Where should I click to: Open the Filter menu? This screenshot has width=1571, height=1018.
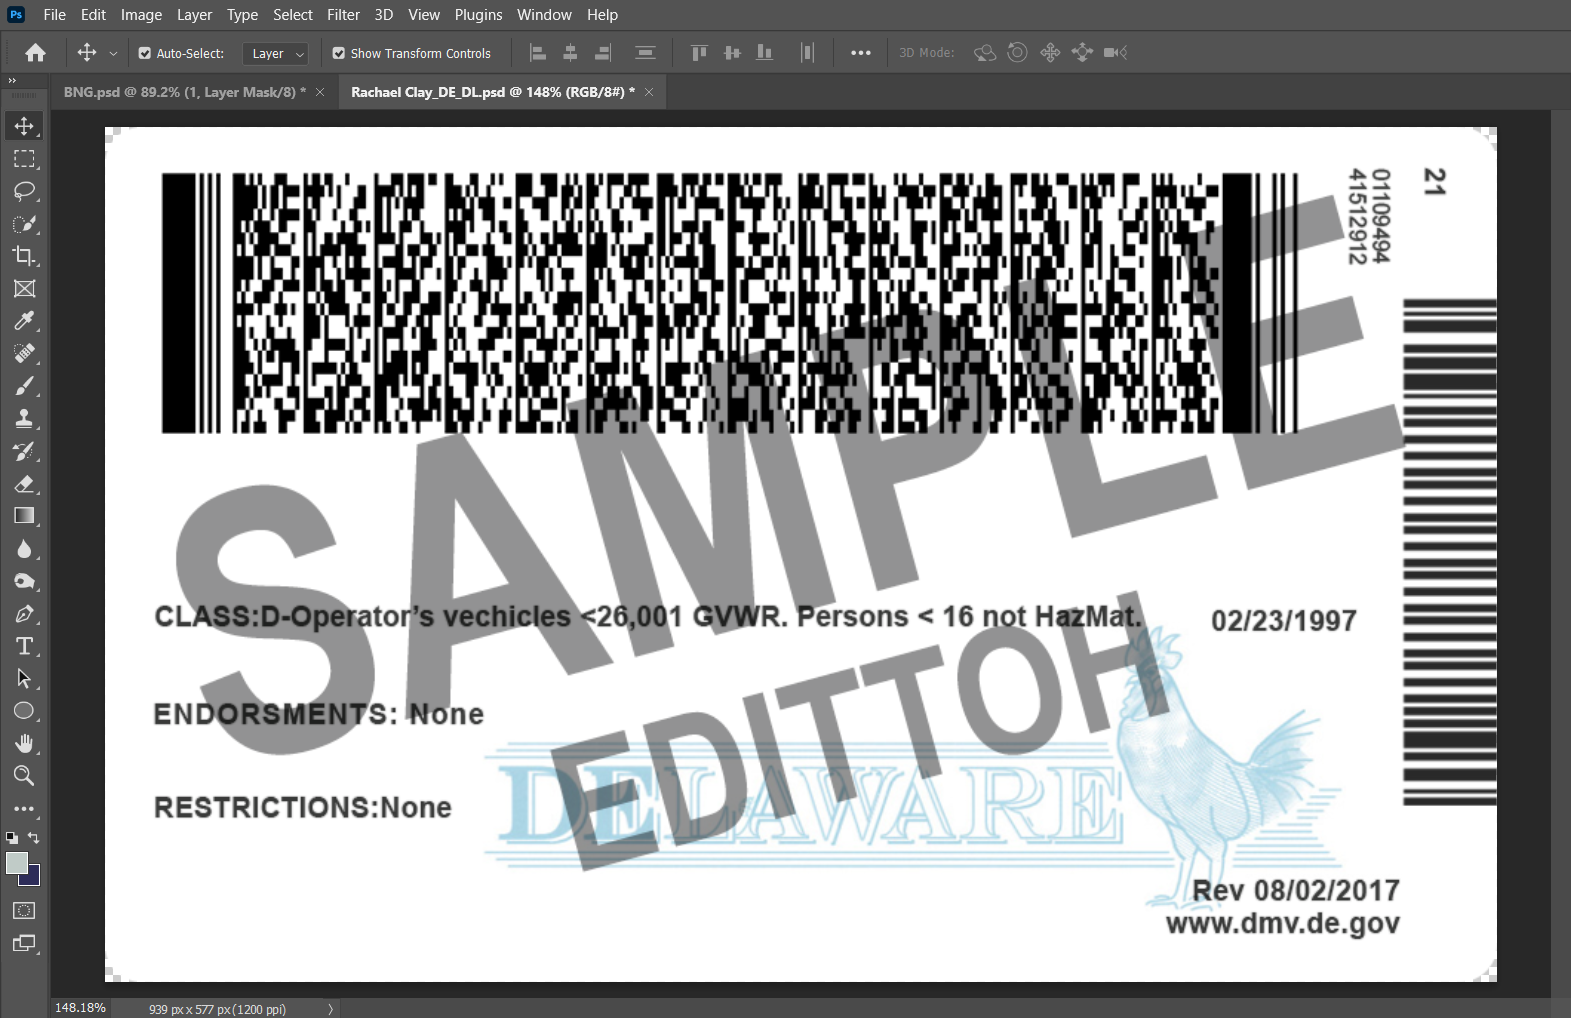343,15
